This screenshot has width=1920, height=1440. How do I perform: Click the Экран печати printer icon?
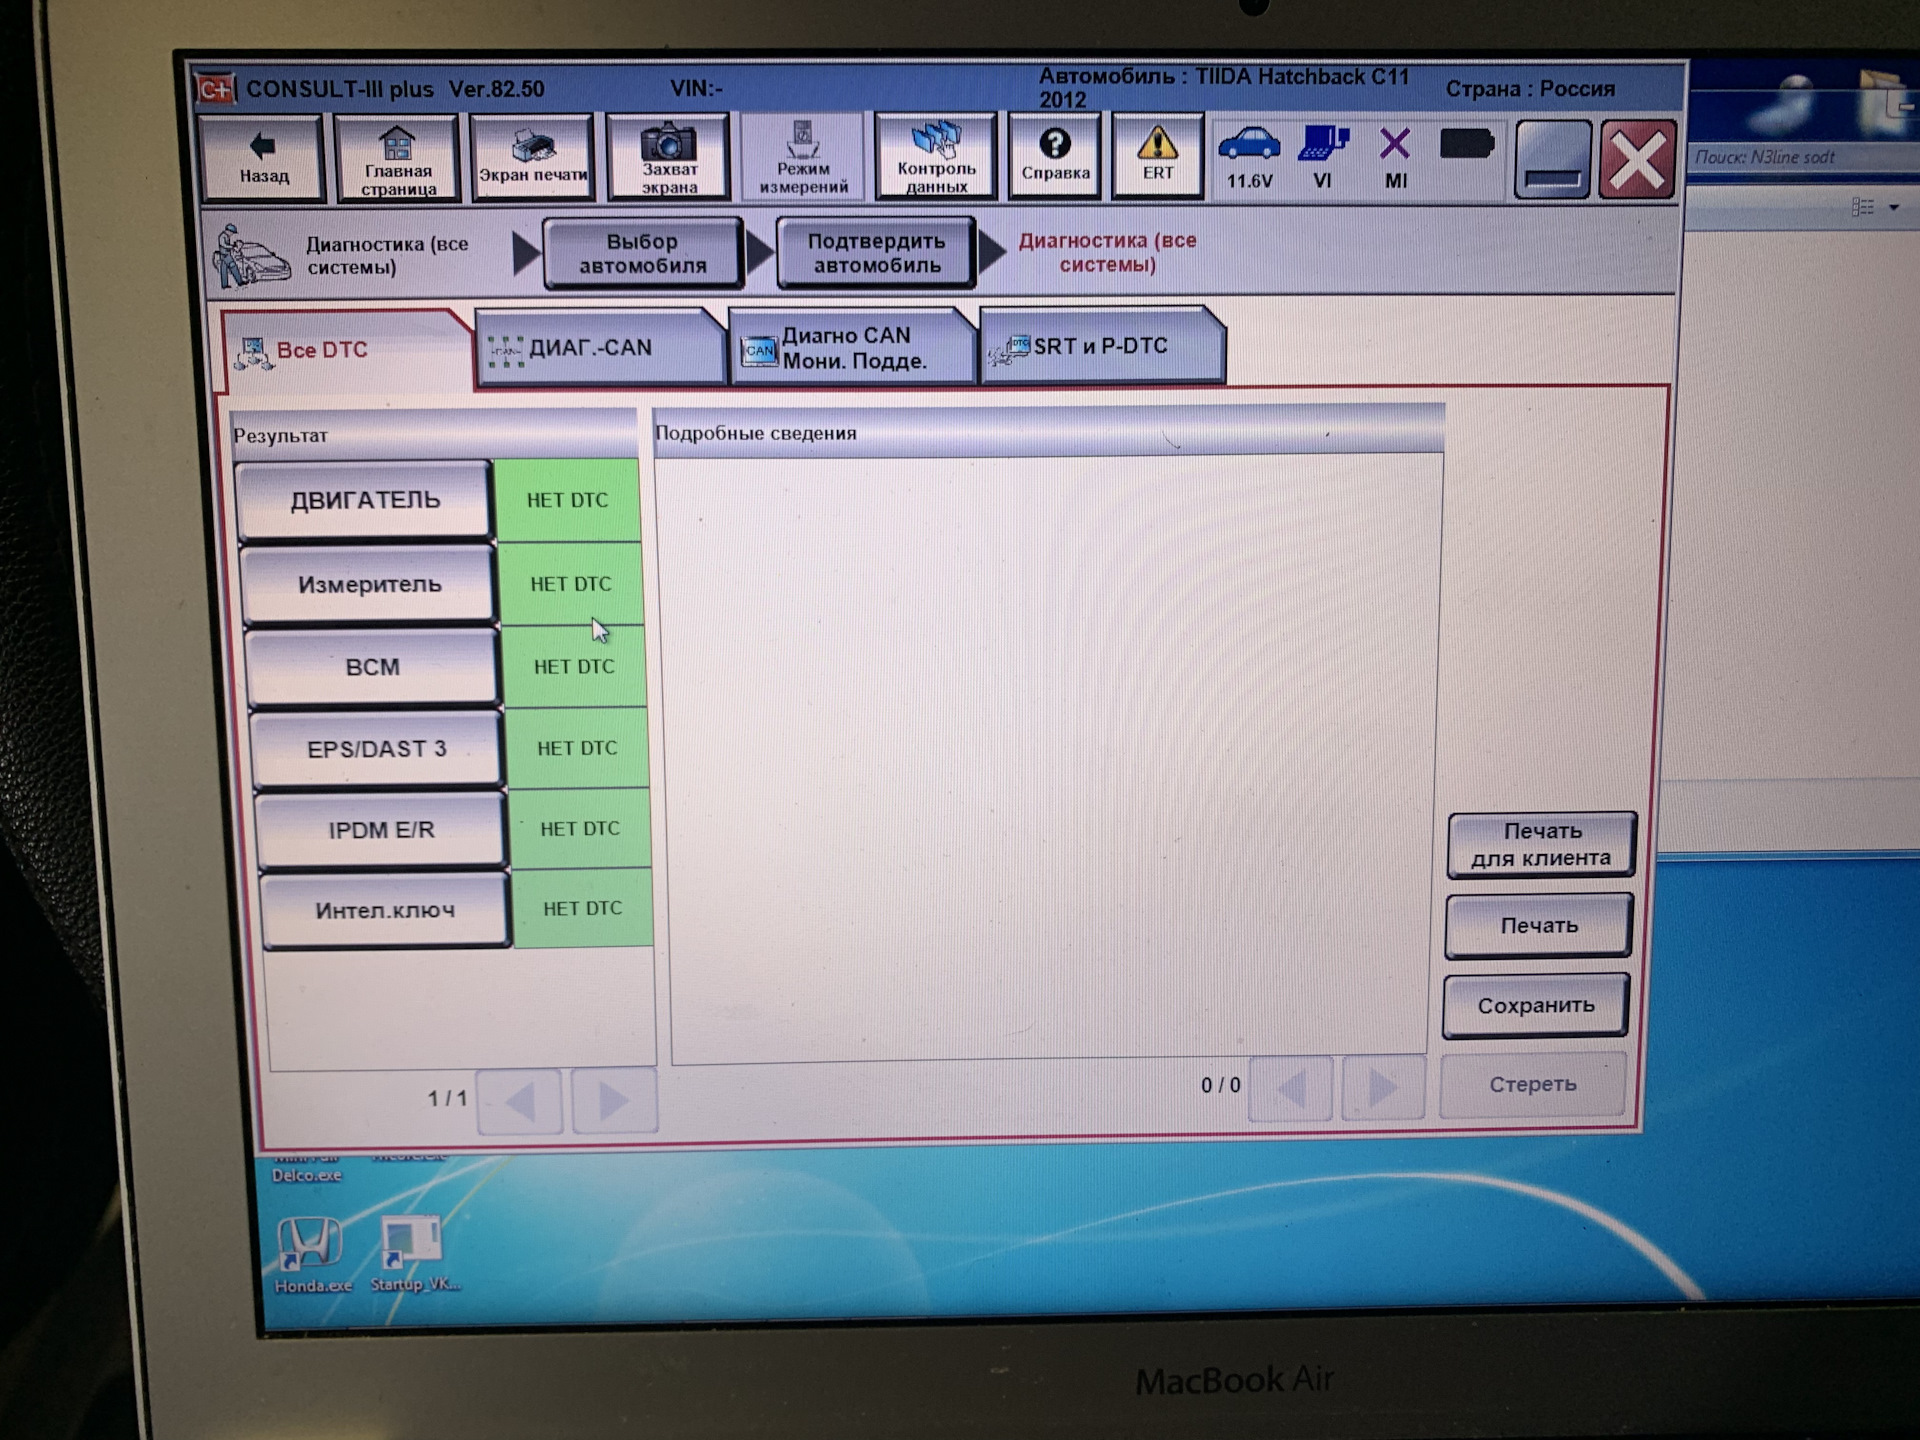tap(533, 158)
